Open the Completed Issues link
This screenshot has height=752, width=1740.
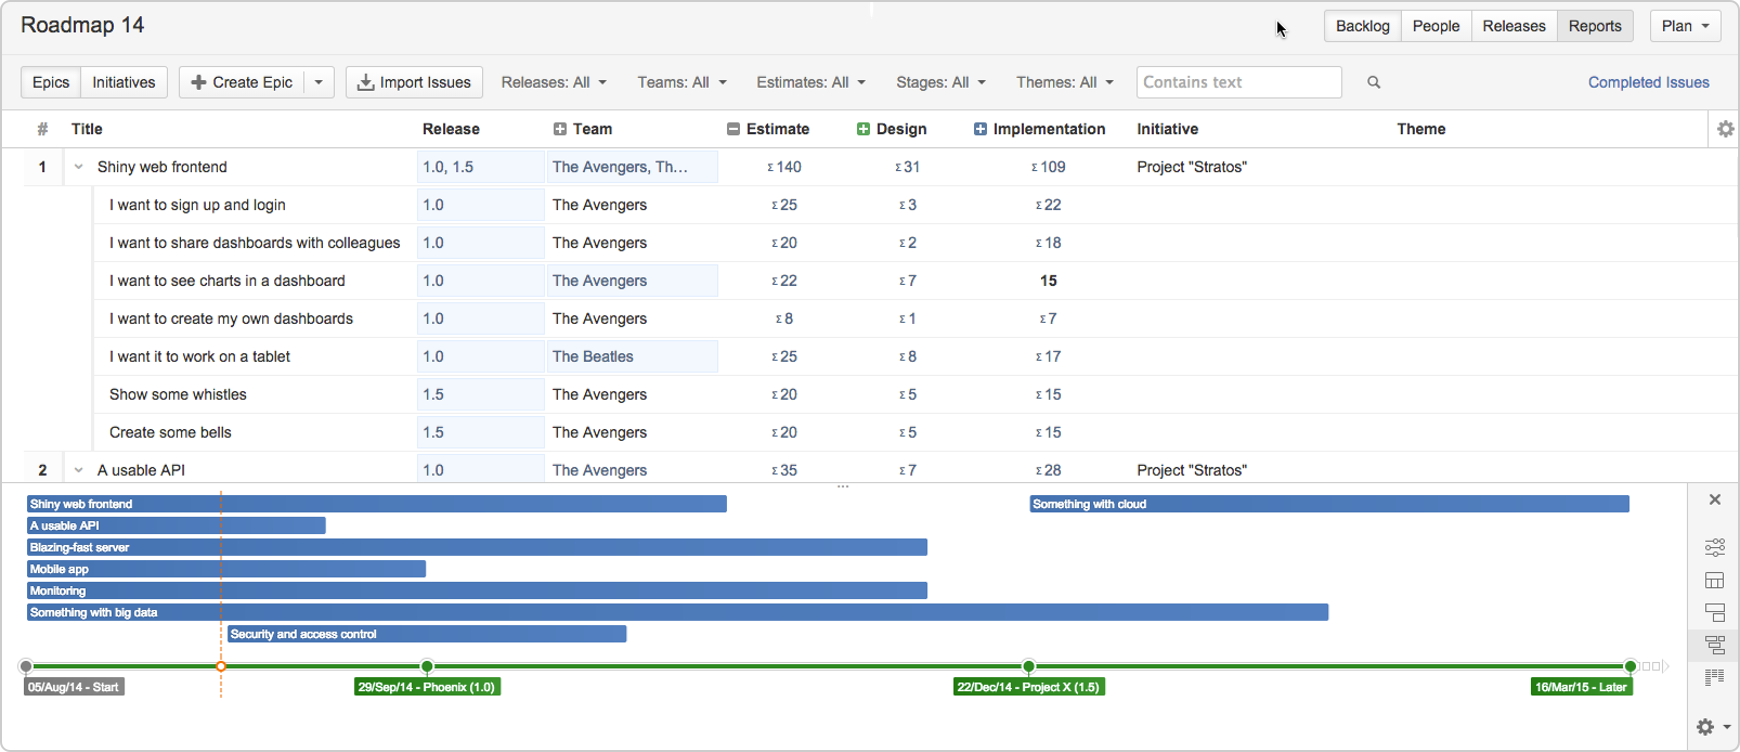click(1648, 83)
